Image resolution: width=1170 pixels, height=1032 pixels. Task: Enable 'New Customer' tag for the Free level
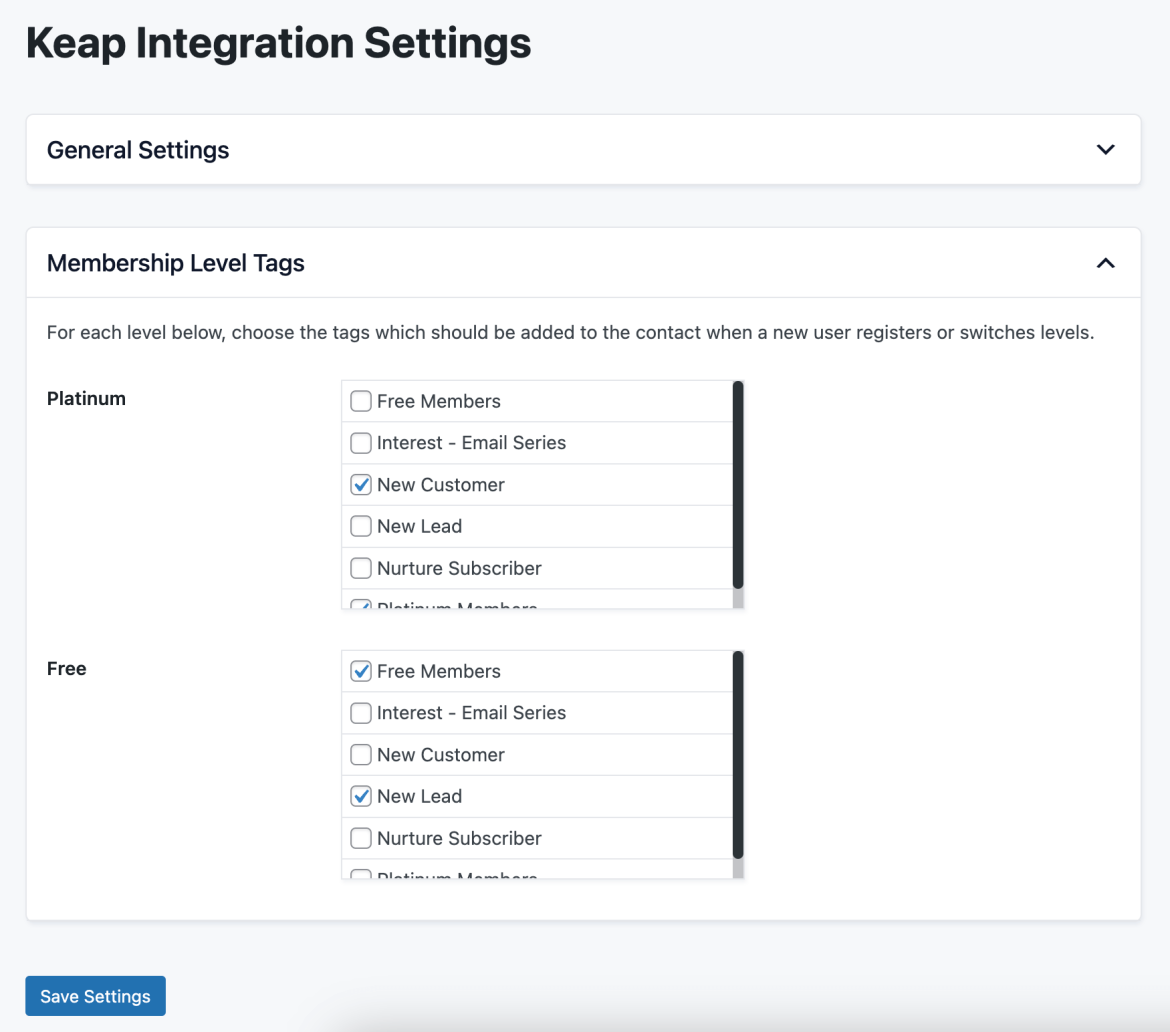[x=361, y=754]
